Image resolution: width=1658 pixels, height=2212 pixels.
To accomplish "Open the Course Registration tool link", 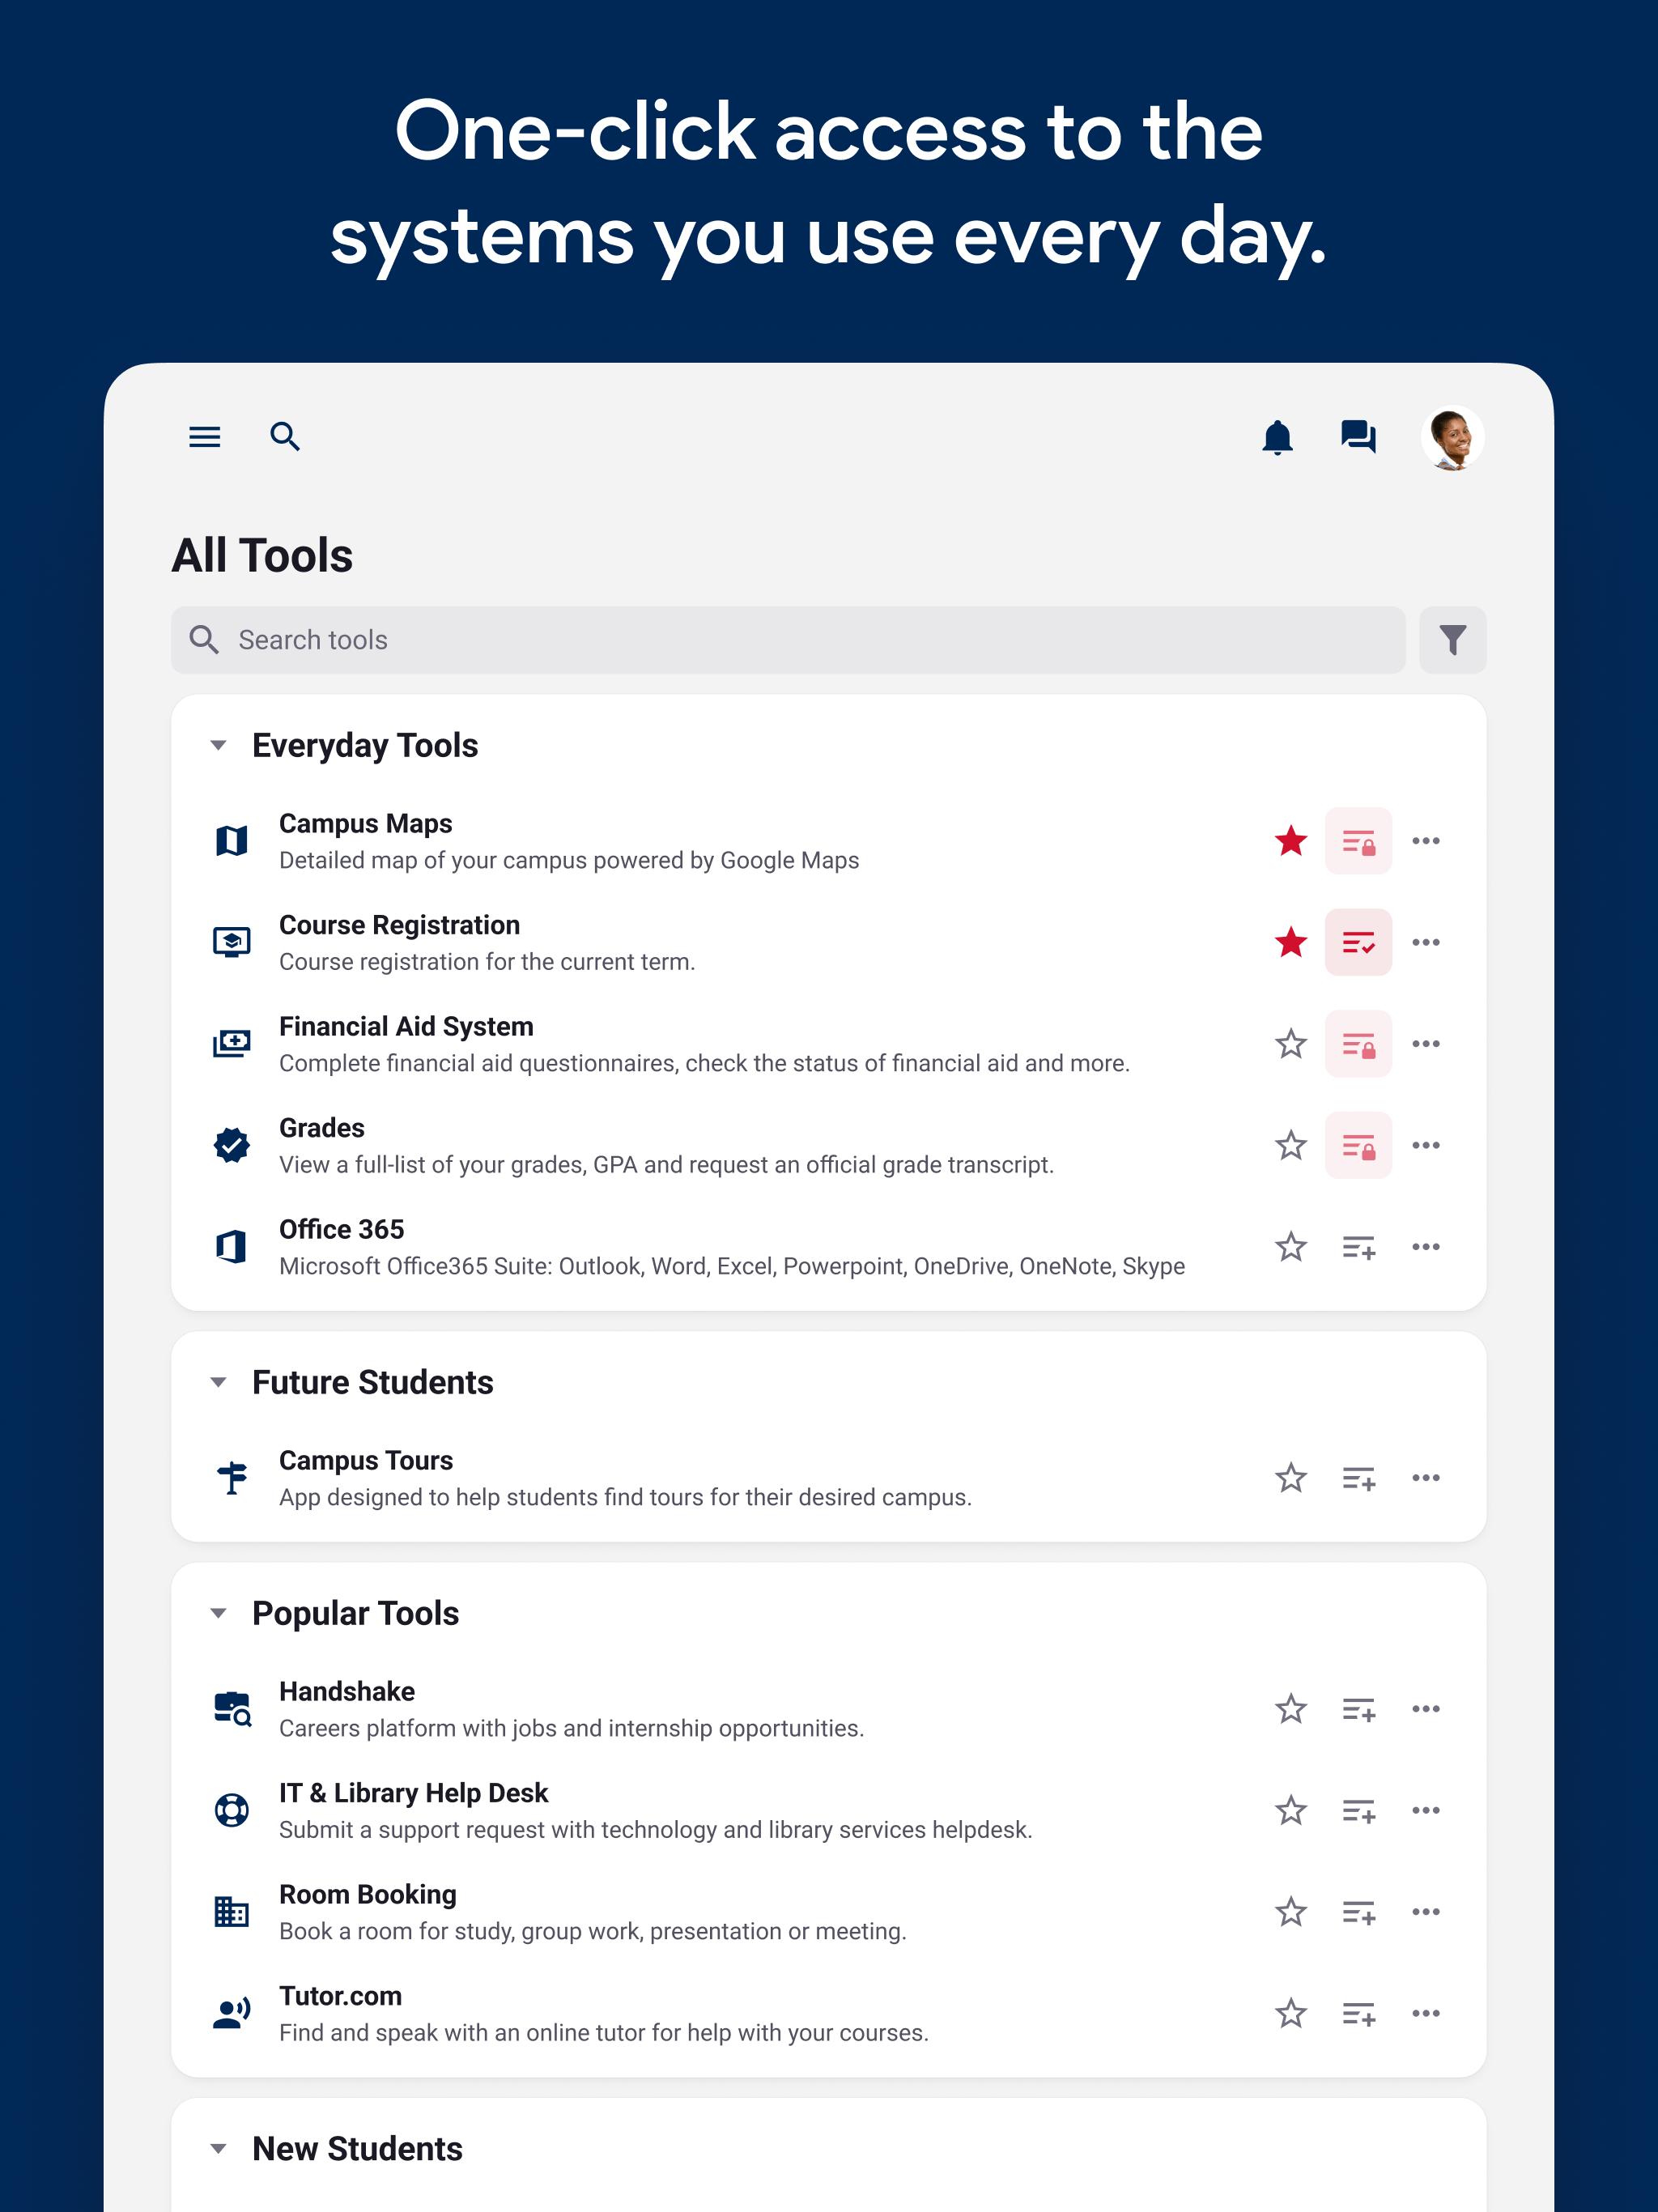I will [x=399, y=925].
